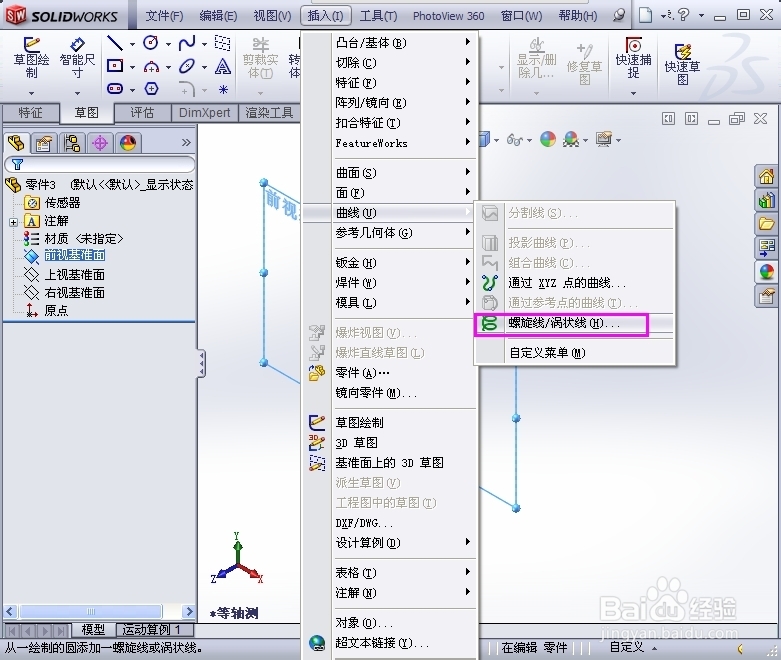
Task: Switch to the Features (特征) tab
Action: pyautogui.click(x=30, y=113)
